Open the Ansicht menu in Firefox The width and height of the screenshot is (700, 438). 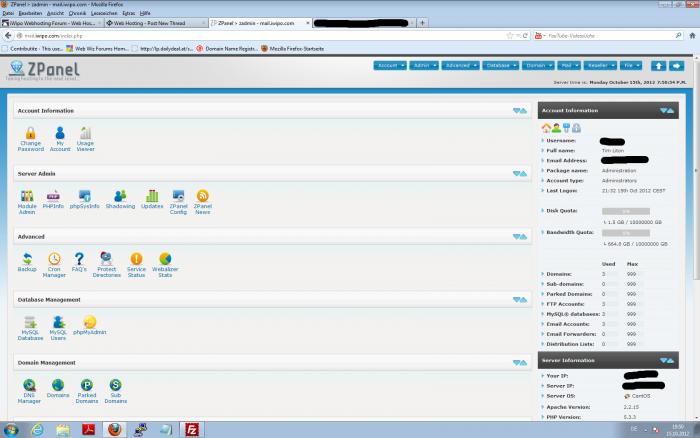pyautogui.click(x=55, y=13)
